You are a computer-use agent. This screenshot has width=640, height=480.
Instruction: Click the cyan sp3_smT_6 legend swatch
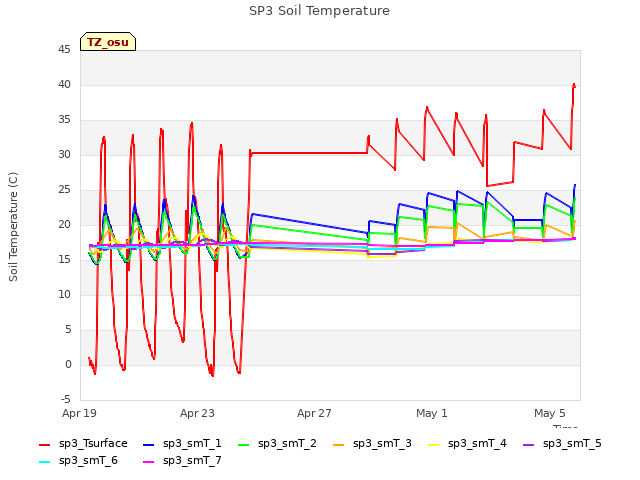click(44, 462)
